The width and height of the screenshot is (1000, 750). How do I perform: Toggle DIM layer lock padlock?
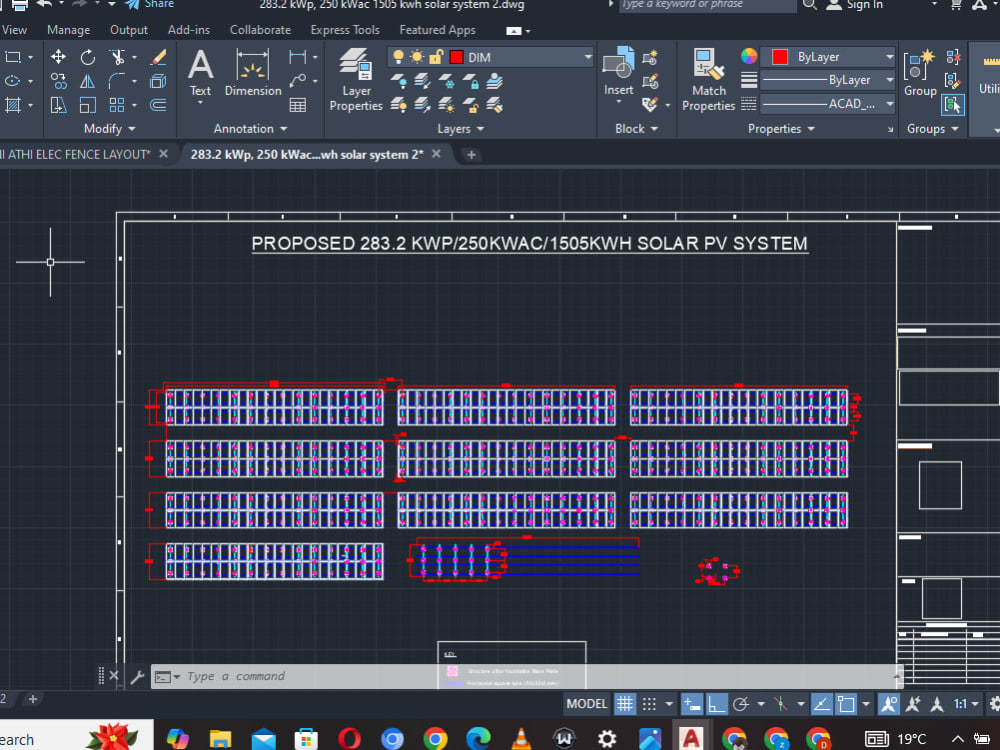[436, 57]
